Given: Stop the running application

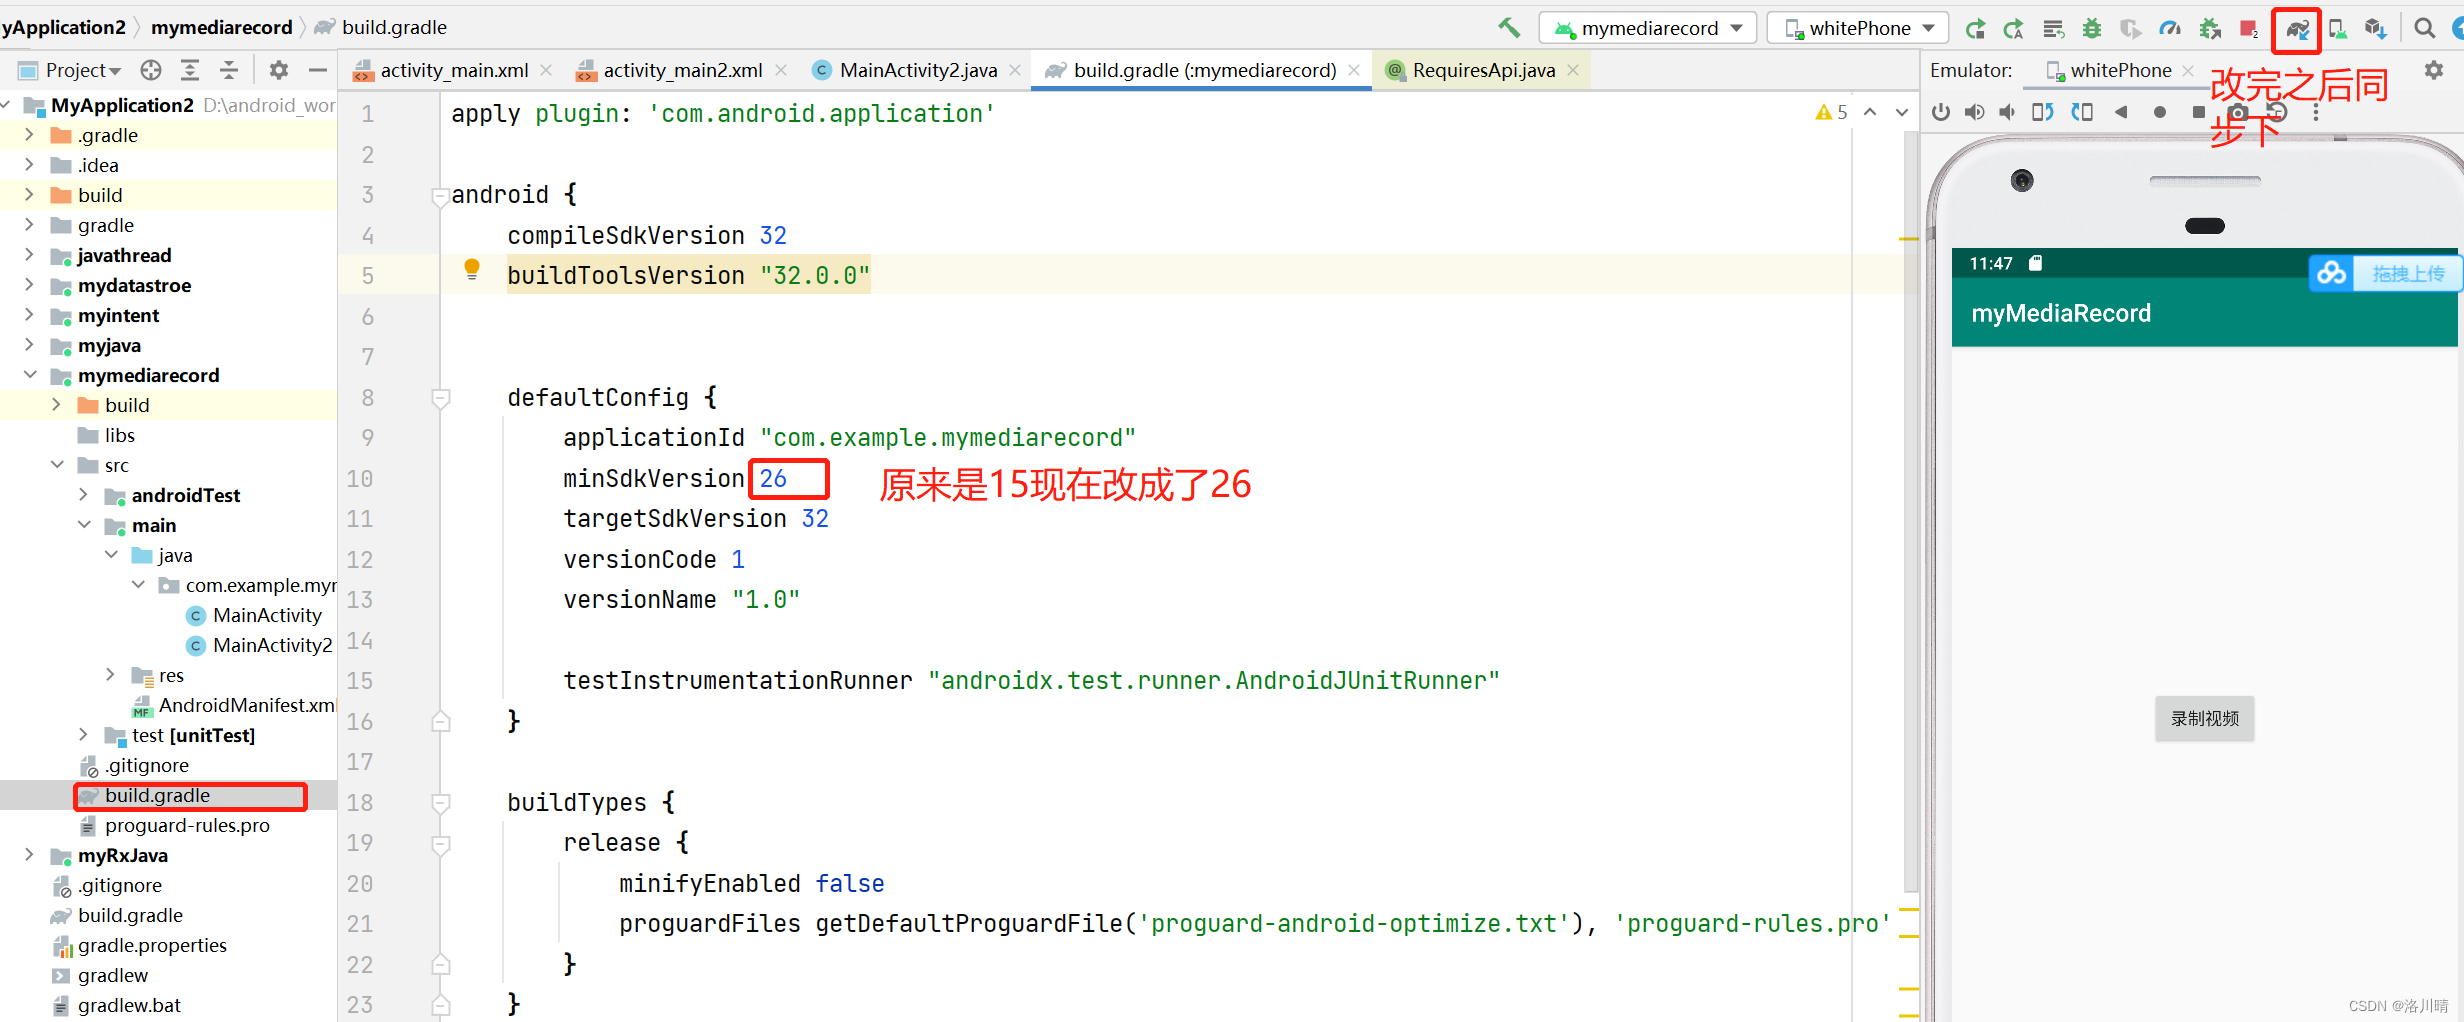Looking at the screenshot, I should [2248, 27].
